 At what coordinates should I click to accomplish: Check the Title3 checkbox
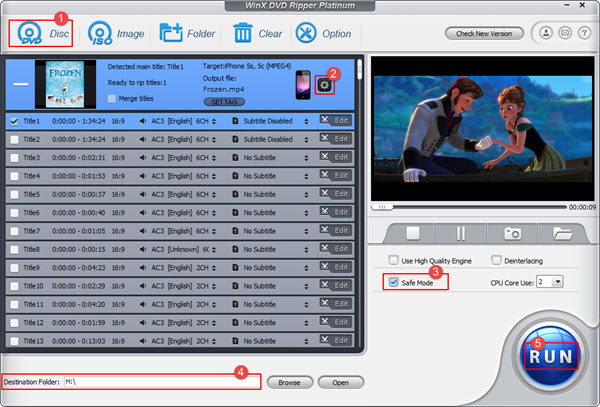[x=14, y=158]
